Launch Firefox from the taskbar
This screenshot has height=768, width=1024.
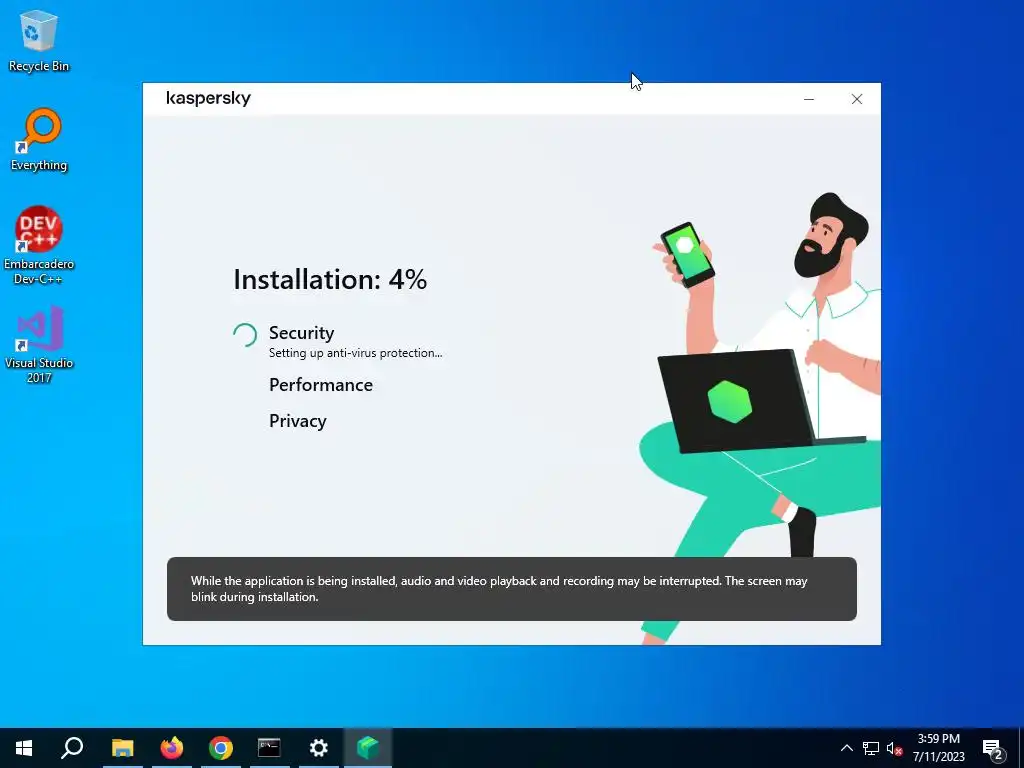pyautogui.click(x=172, y=748)
